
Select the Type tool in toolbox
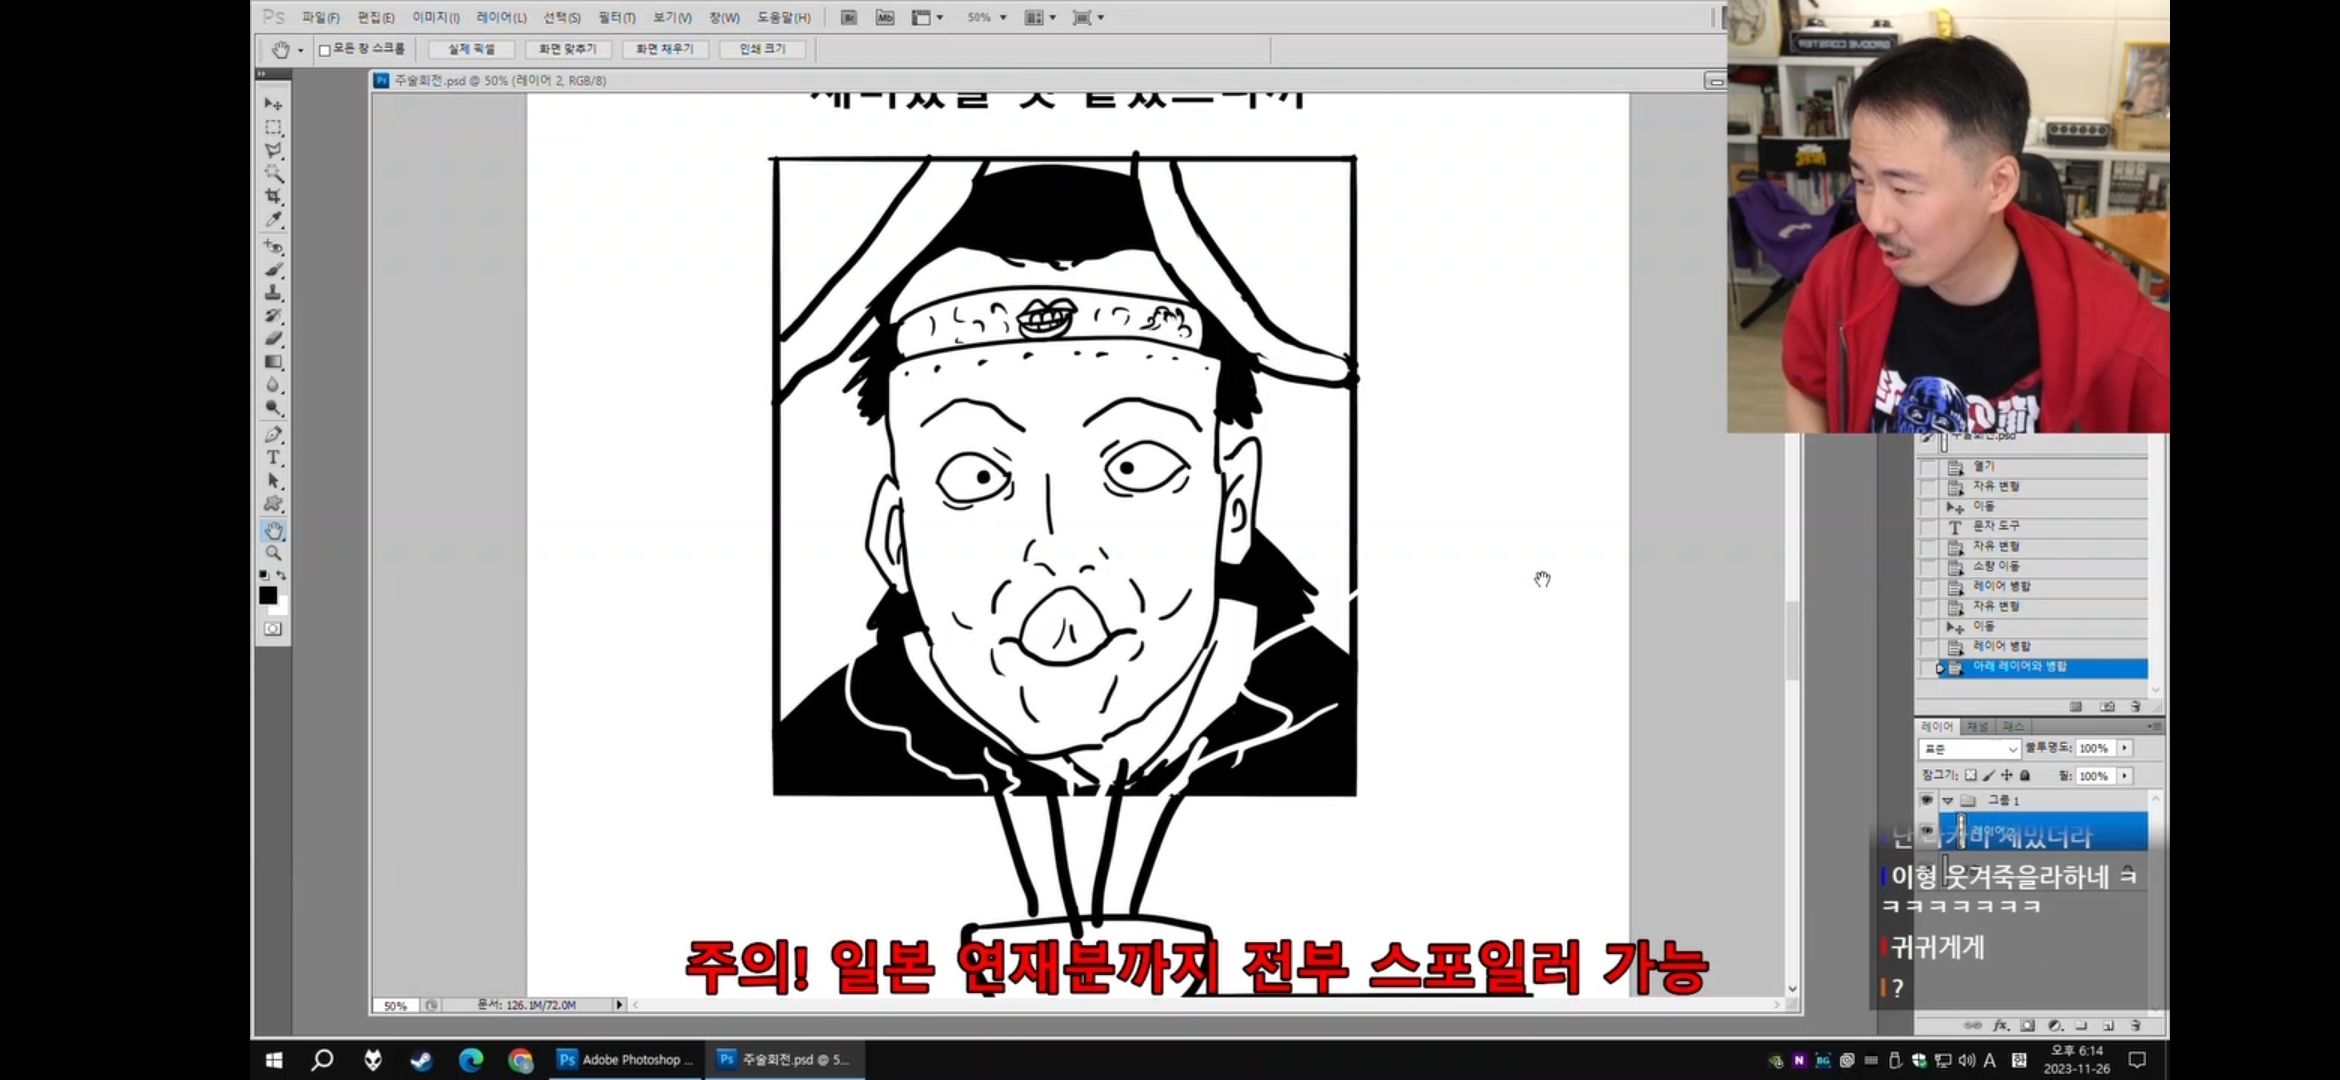273,457
